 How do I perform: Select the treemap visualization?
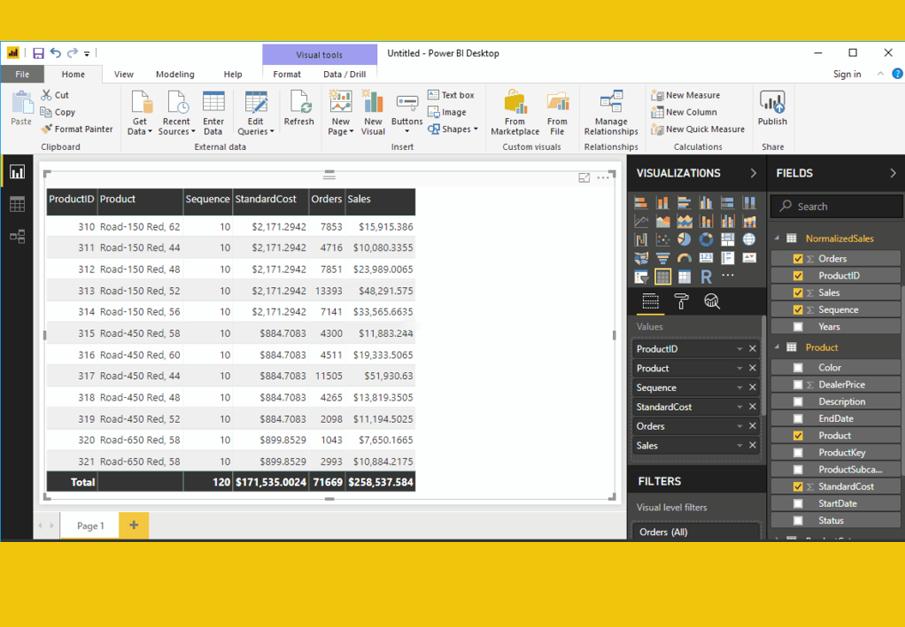(728, 240)
